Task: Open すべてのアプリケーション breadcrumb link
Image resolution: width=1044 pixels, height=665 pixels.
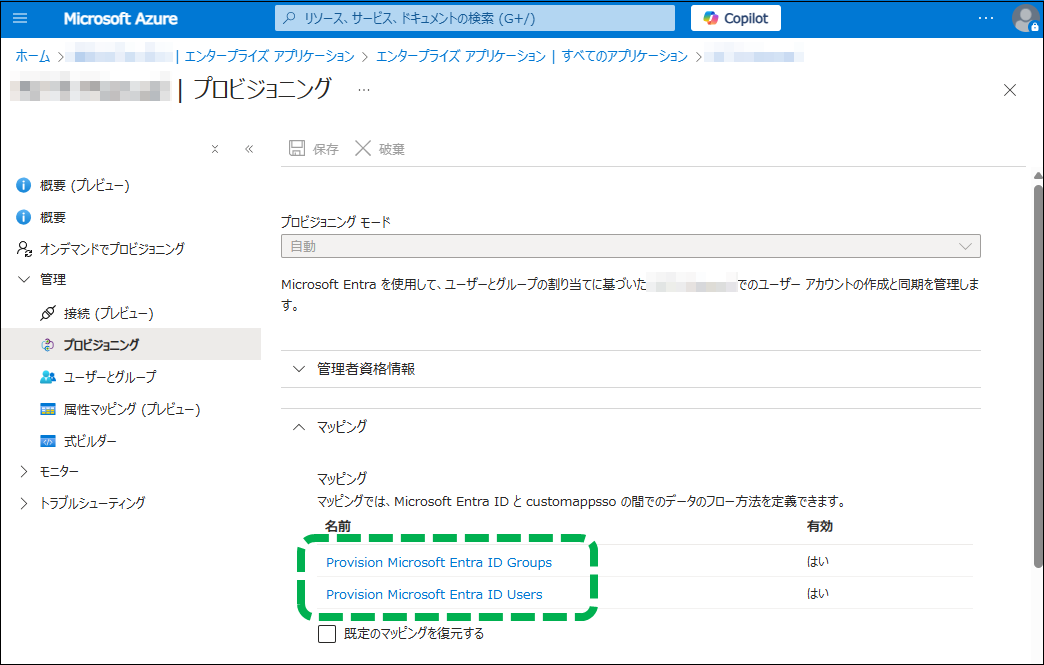Action: [625, 56]
